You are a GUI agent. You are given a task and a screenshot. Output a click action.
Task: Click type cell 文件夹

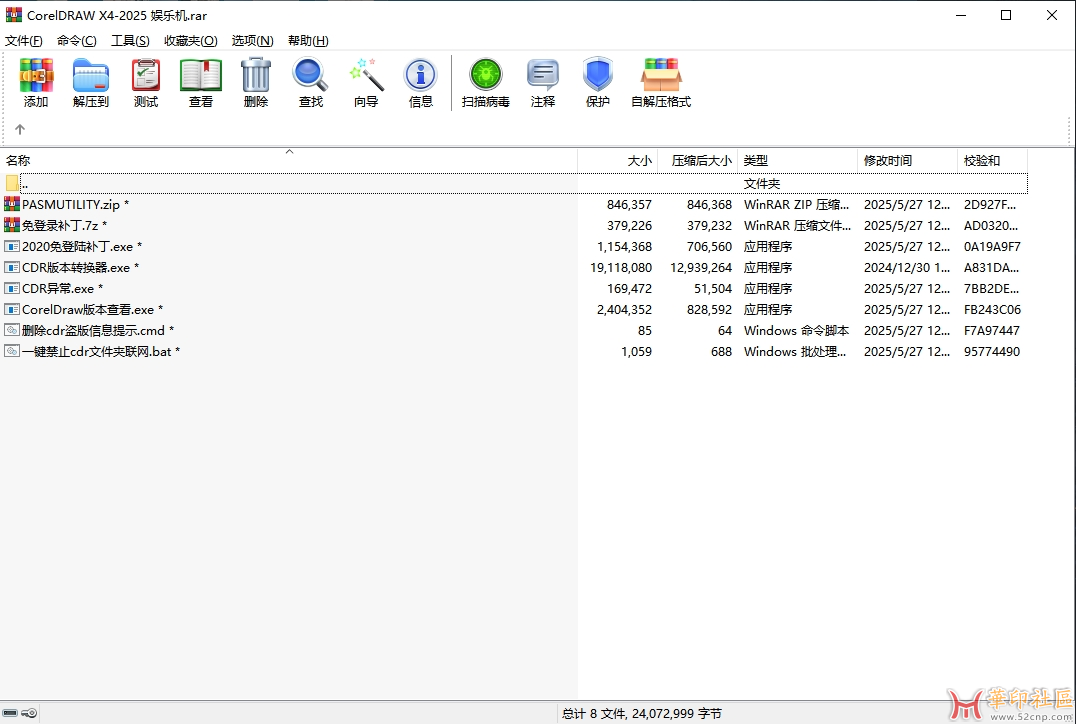click(762, 184)
